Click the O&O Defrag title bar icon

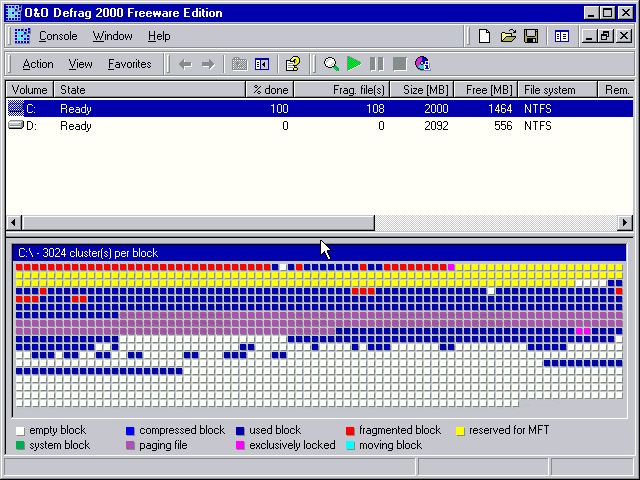pyautogui.click(x=13, y=13)
